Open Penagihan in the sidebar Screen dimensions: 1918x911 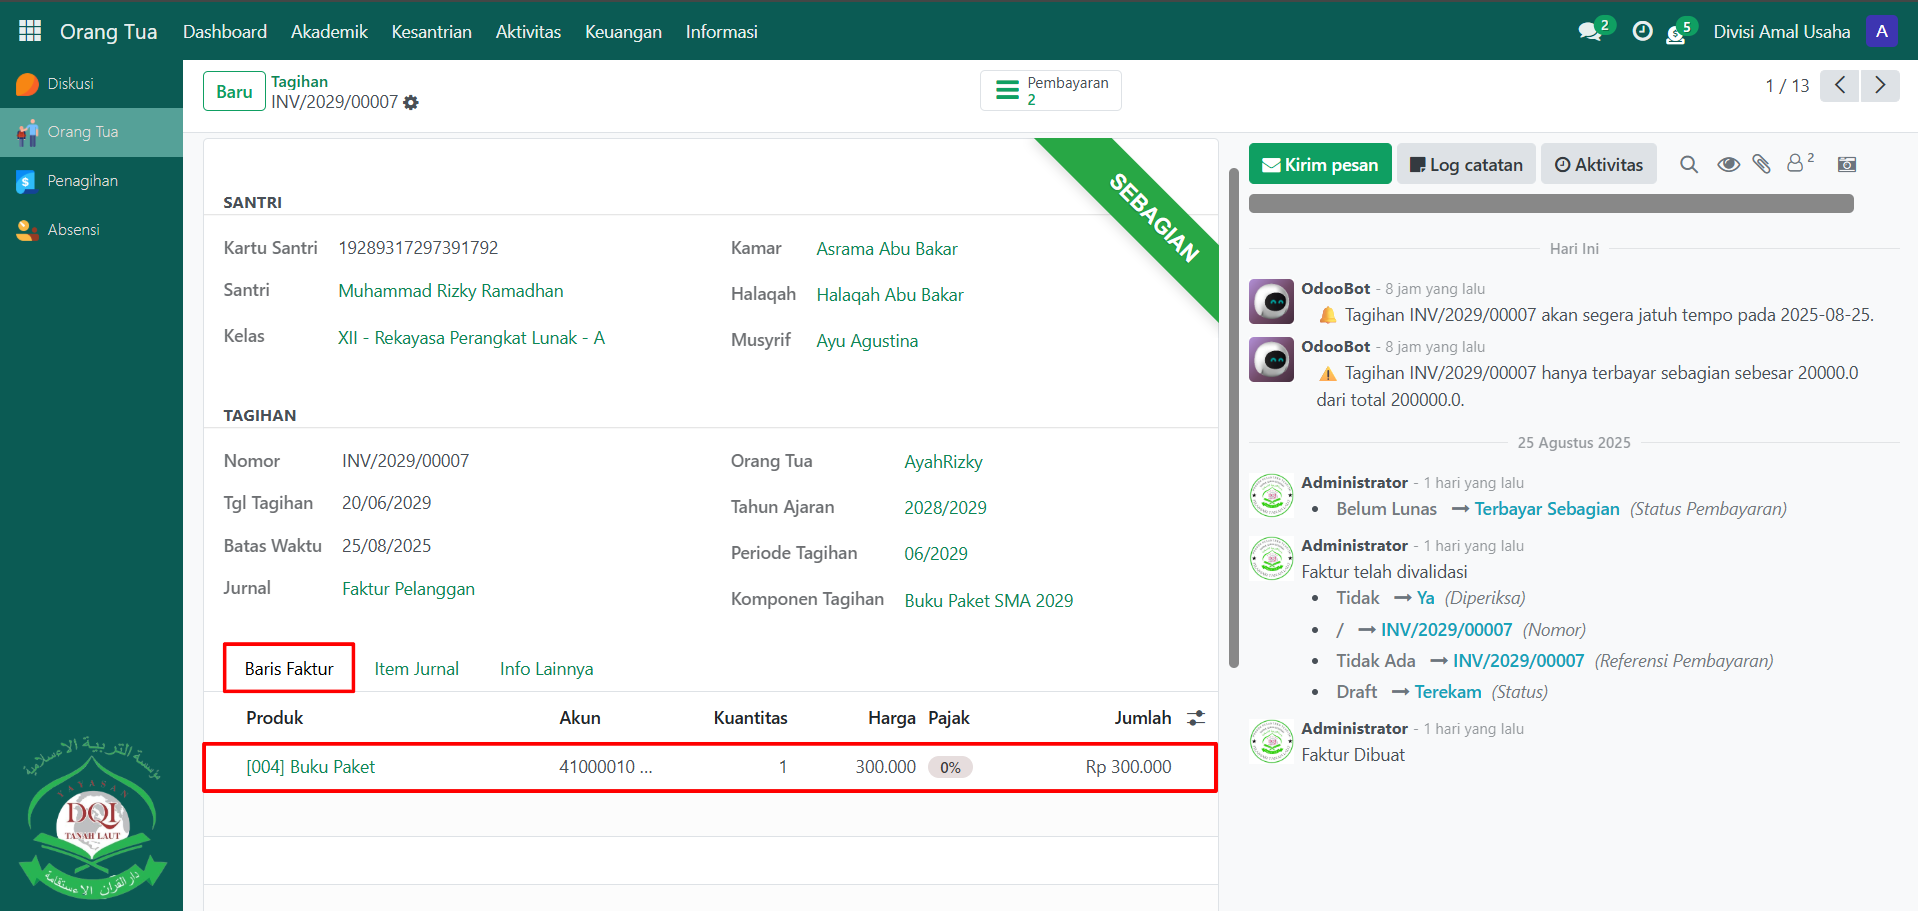82,181
